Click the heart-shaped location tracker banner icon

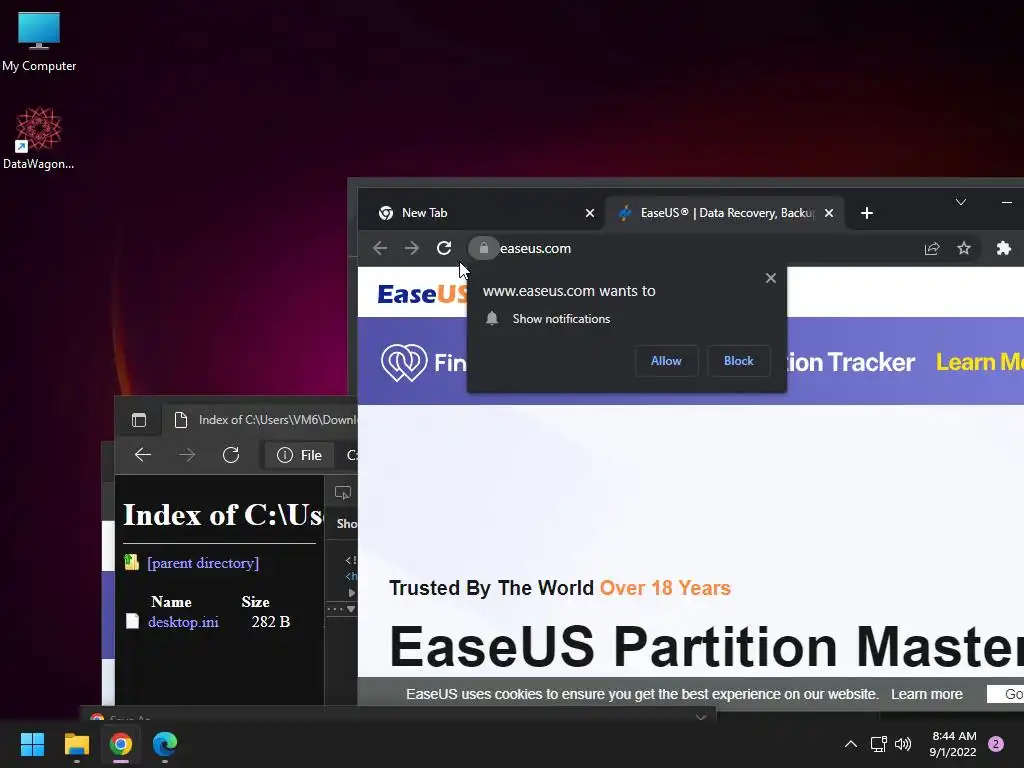point(404,362)
